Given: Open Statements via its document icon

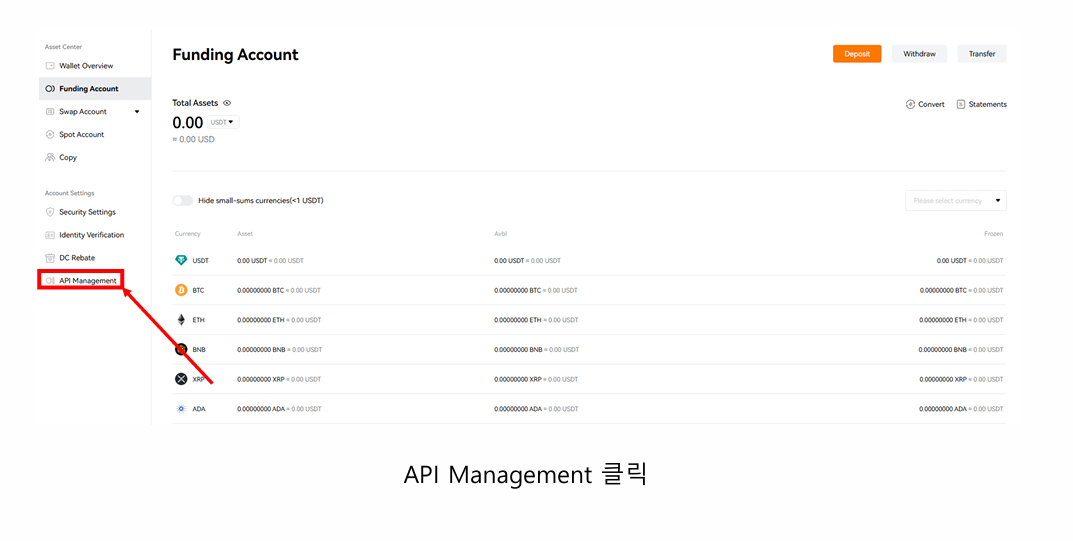Looking at the screenshot, I should click(x=961, y=104).
